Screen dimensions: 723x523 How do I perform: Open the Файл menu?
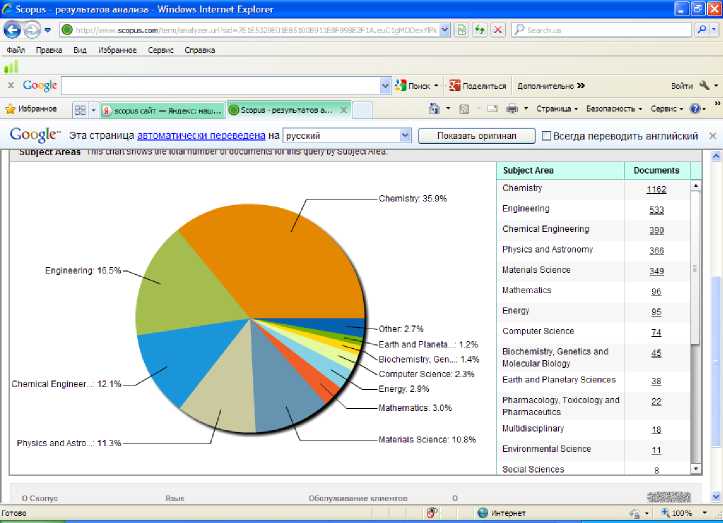(16, 50)
